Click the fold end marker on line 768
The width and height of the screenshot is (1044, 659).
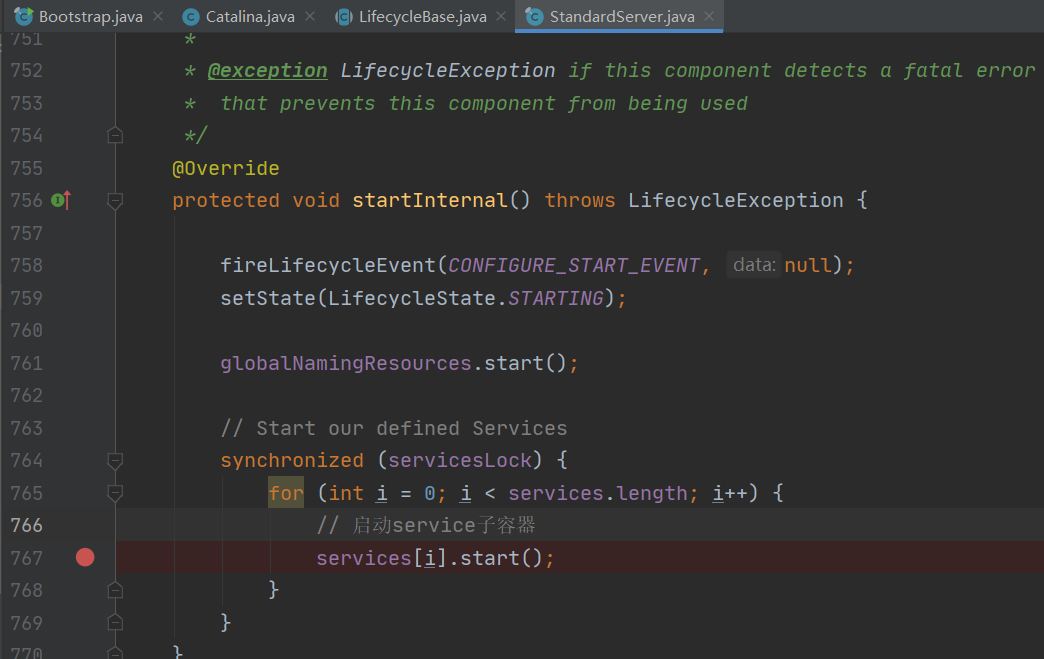click(115, 590)
